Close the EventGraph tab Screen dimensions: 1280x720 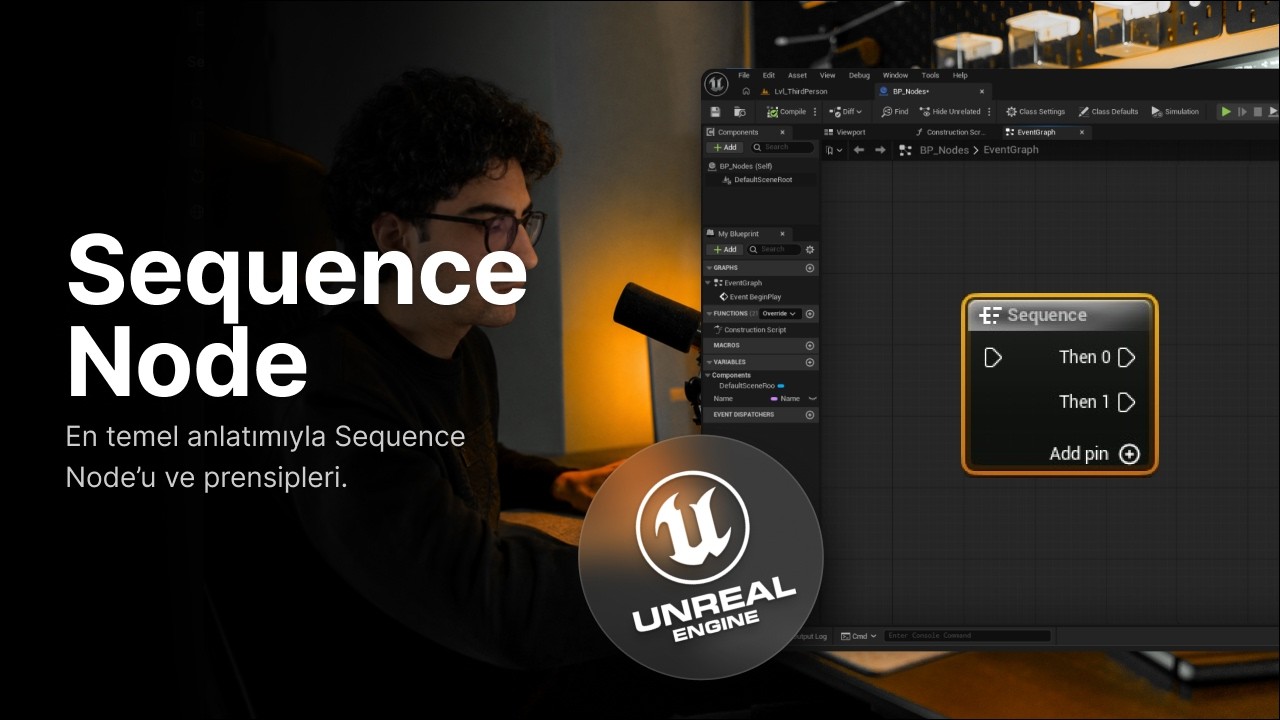click(1082, 132)
